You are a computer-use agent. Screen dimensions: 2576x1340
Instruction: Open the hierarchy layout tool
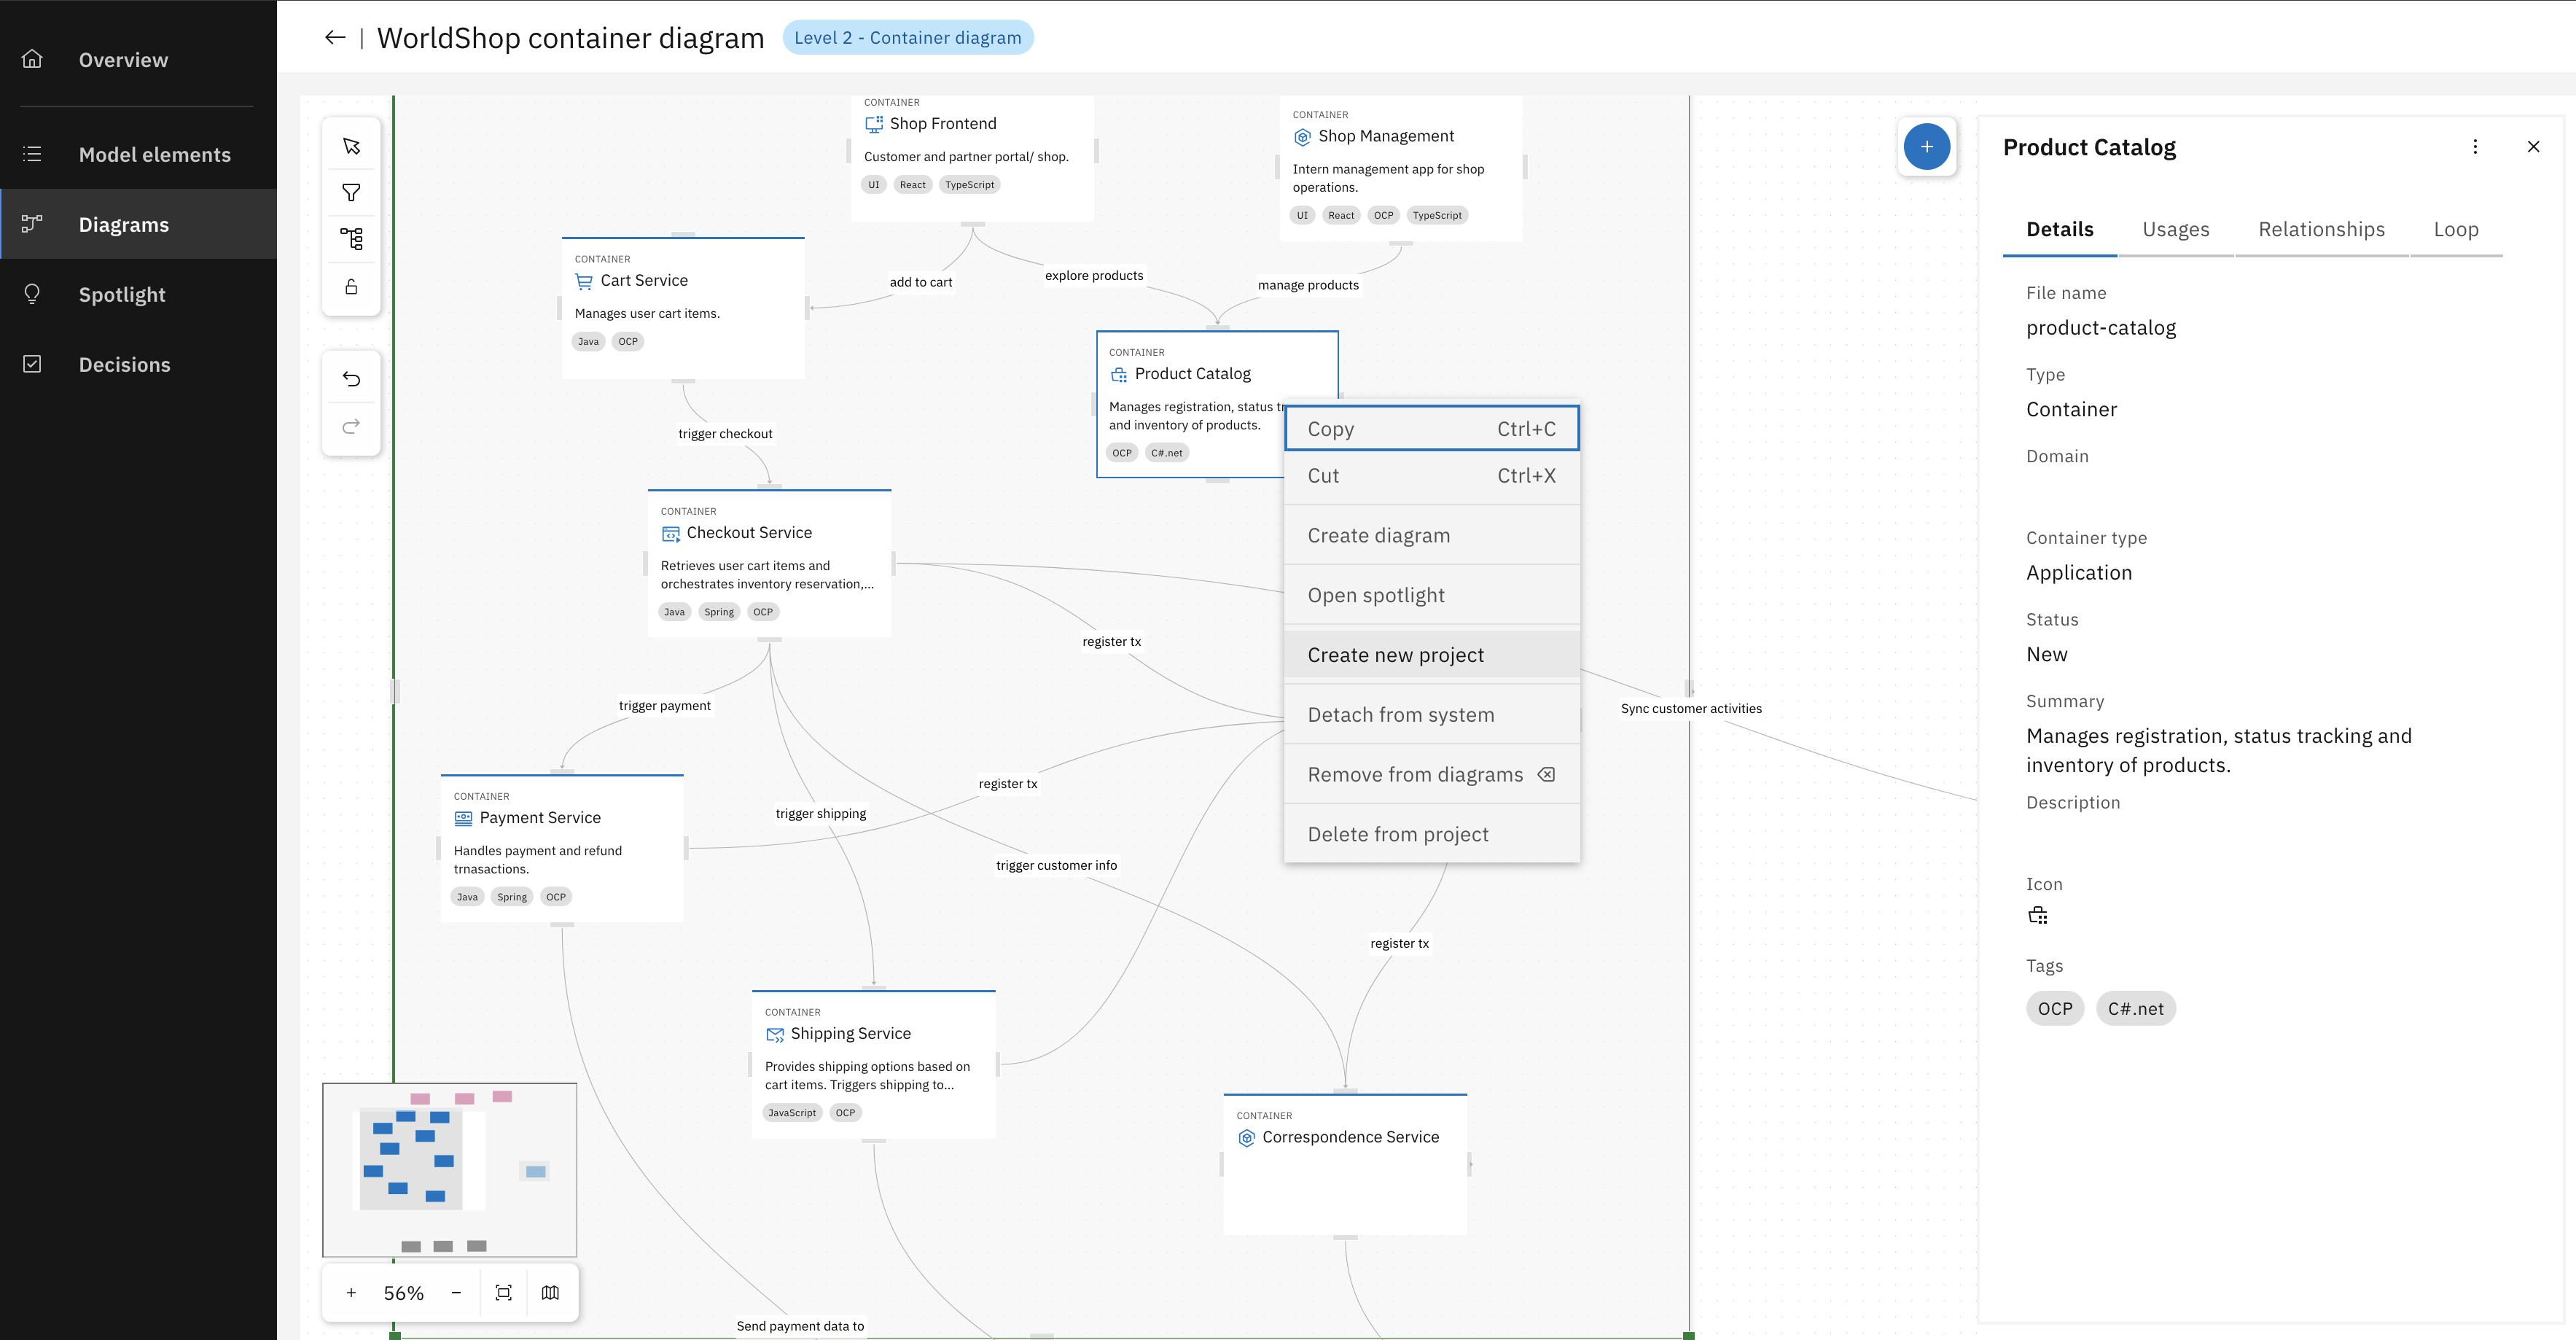pos(351,239)
